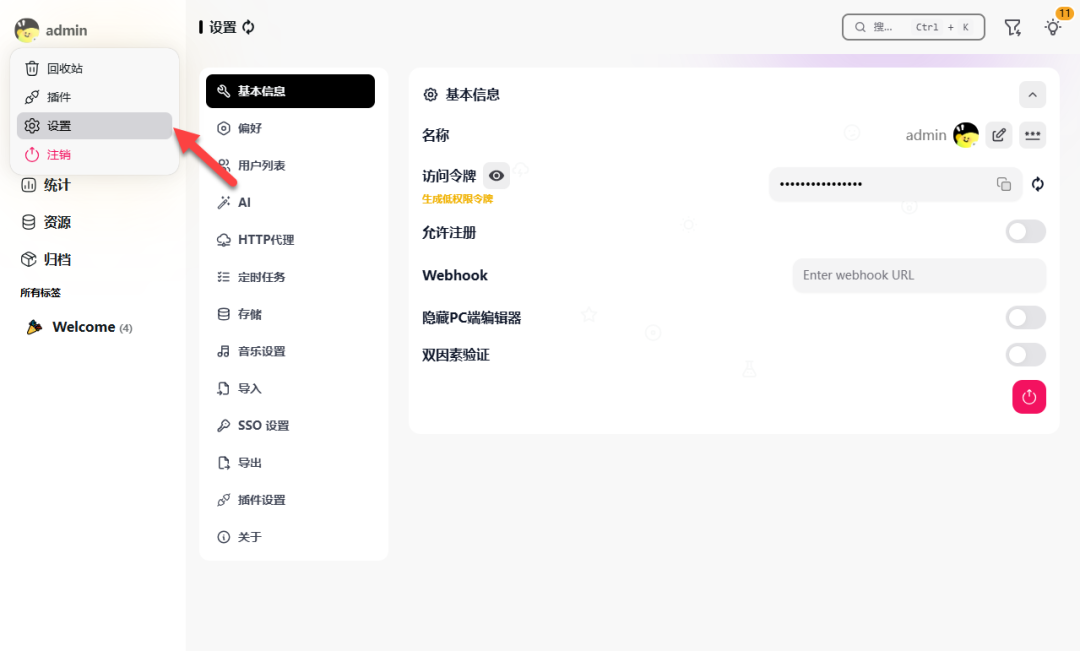Copy the access token with the copy icon
The width and height of the screenshot is (1080, 651).
1004,184
